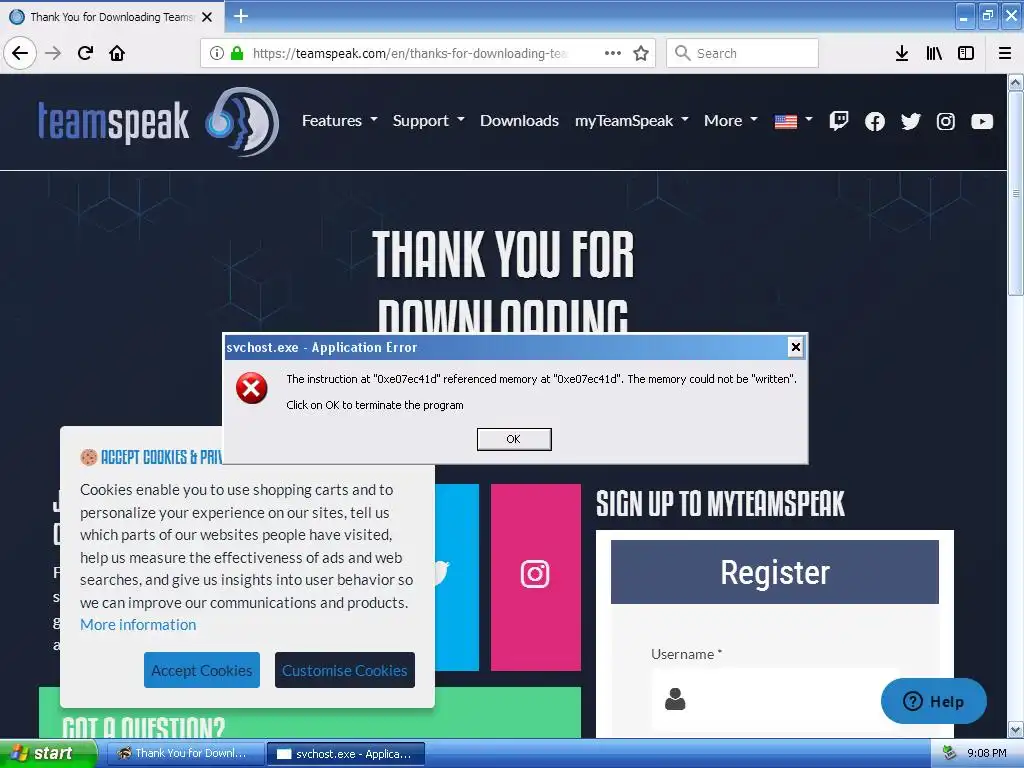Image resolution: width=1024 pixels, height=768 pixels.
Task: Open a new browser tab
Action: click(241, 16)
